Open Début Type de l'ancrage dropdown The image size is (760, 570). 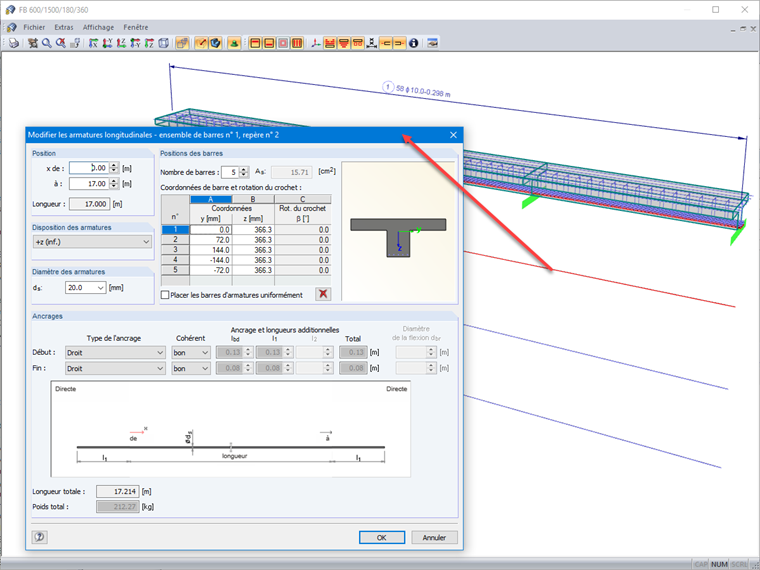[115, 353]
